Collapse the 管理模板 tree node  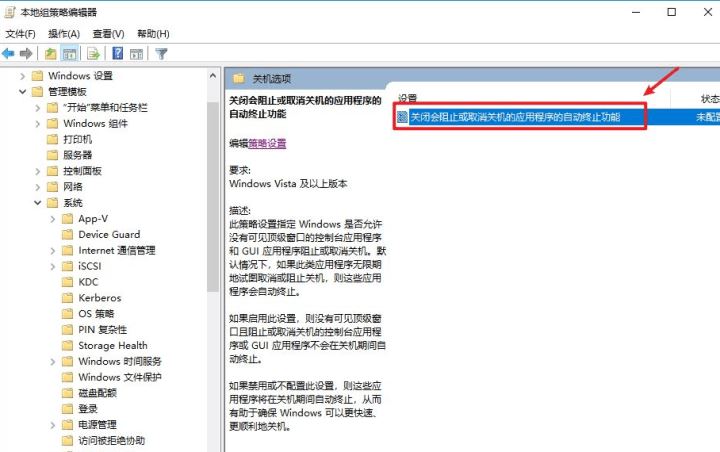click(x=22, y=92)
